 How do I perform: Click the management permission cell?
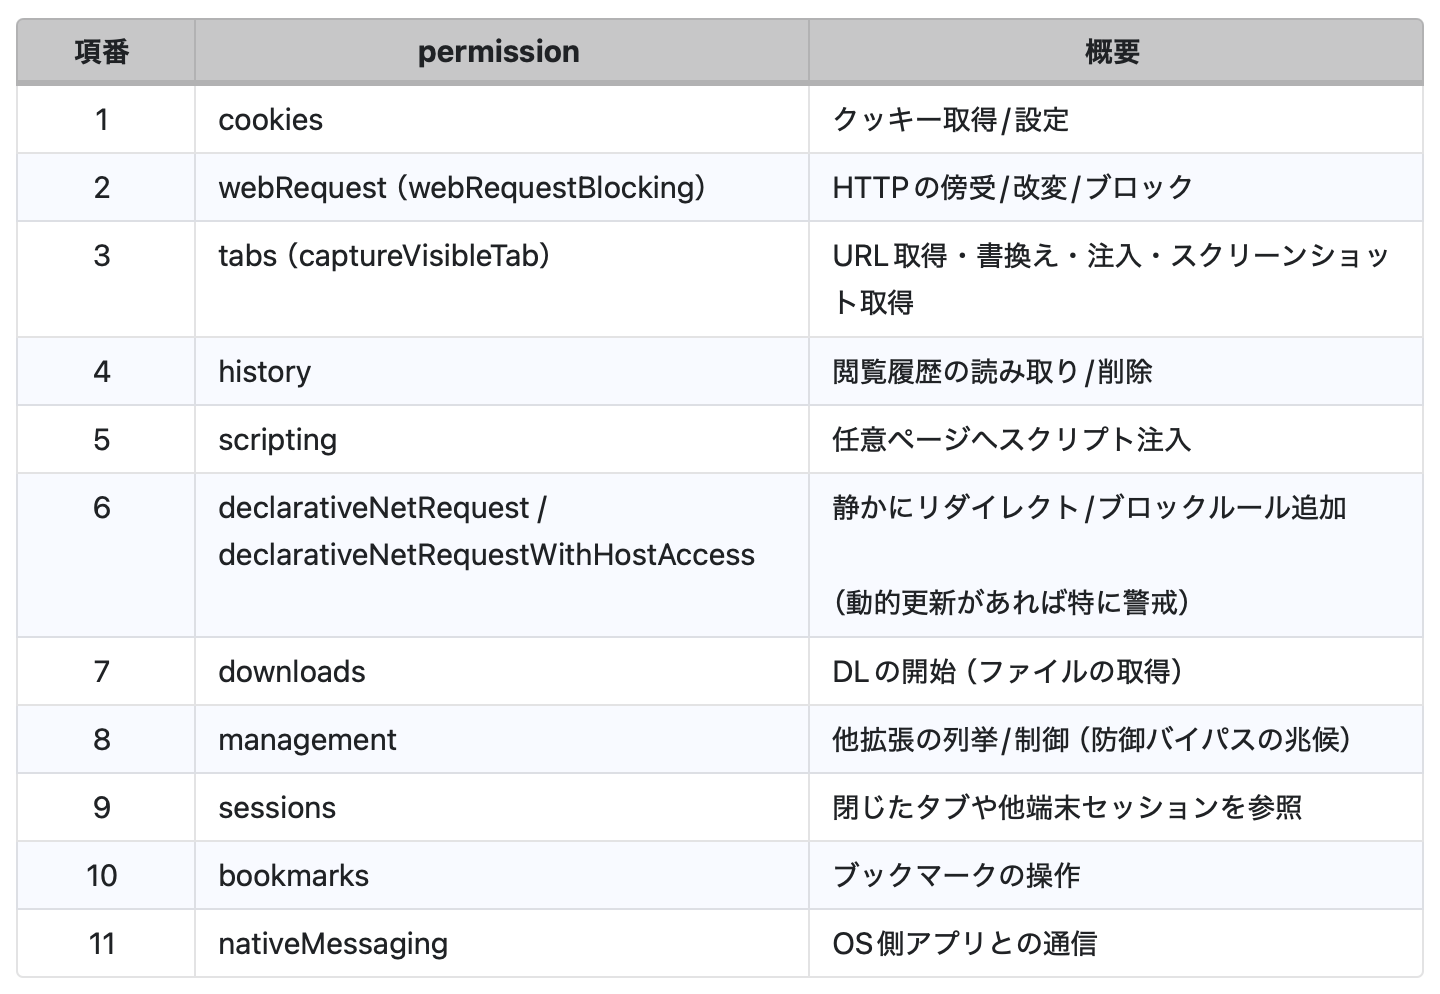307,740
